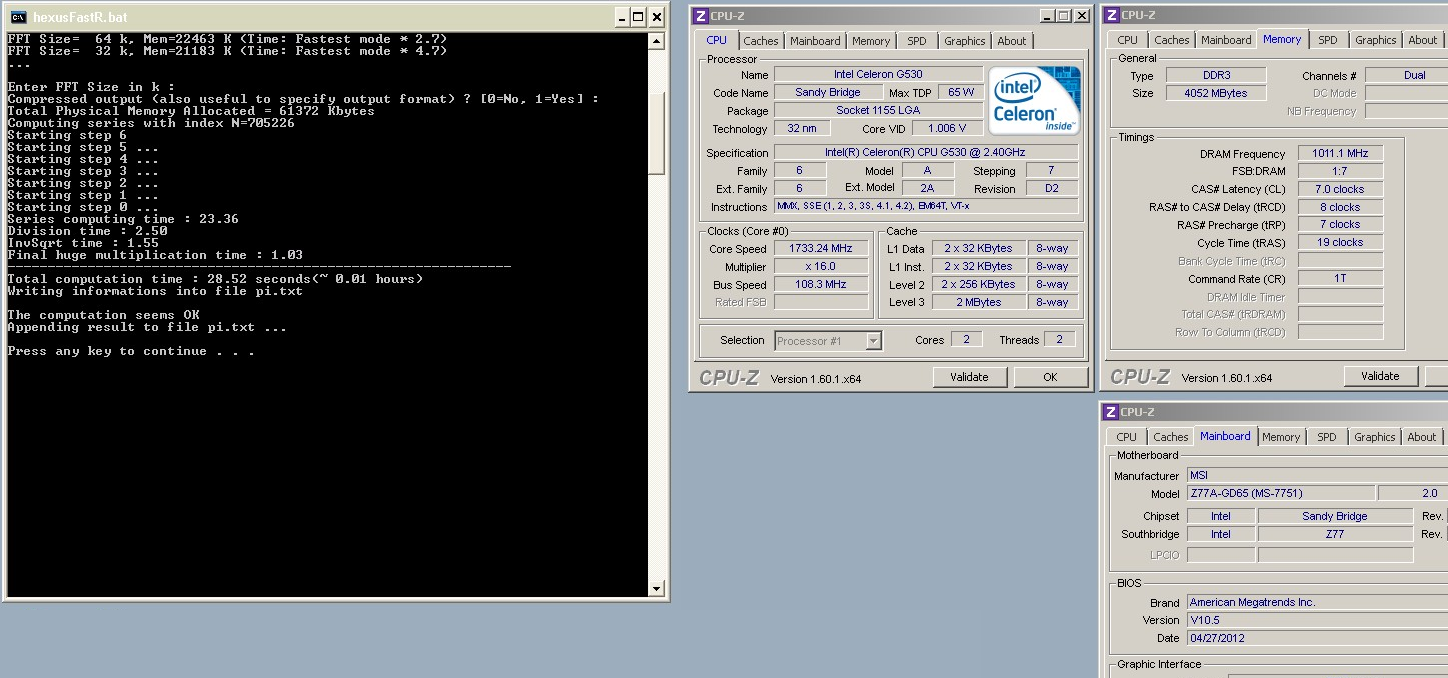The height and width of the screenshot is (678, 1448).
Task: Minimize the hexusFastR.bat console window
Action: (621, 17)
